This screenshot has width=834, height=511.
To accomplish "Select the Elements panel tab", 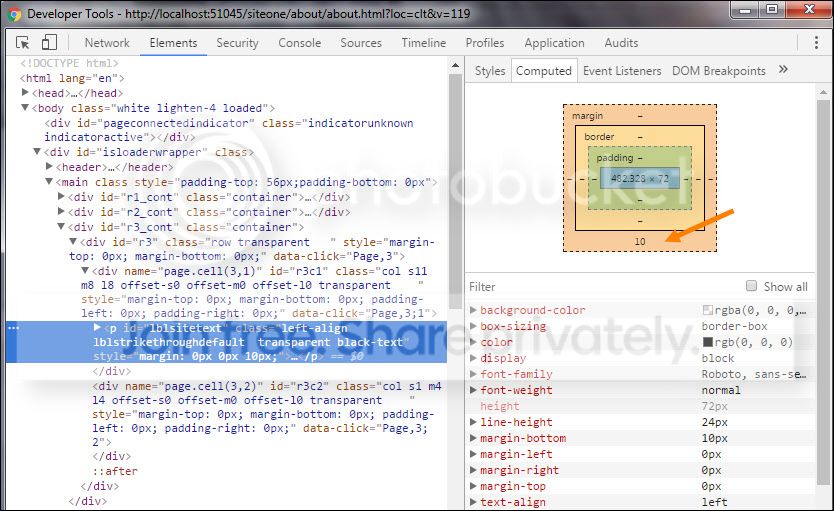I will coord(173,43).
